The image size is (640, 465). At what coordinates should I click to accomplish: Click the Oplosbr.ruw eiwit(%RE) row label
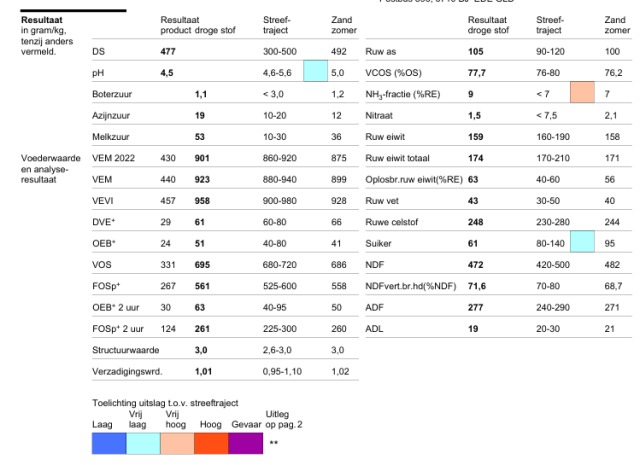[x=414, y=179]
